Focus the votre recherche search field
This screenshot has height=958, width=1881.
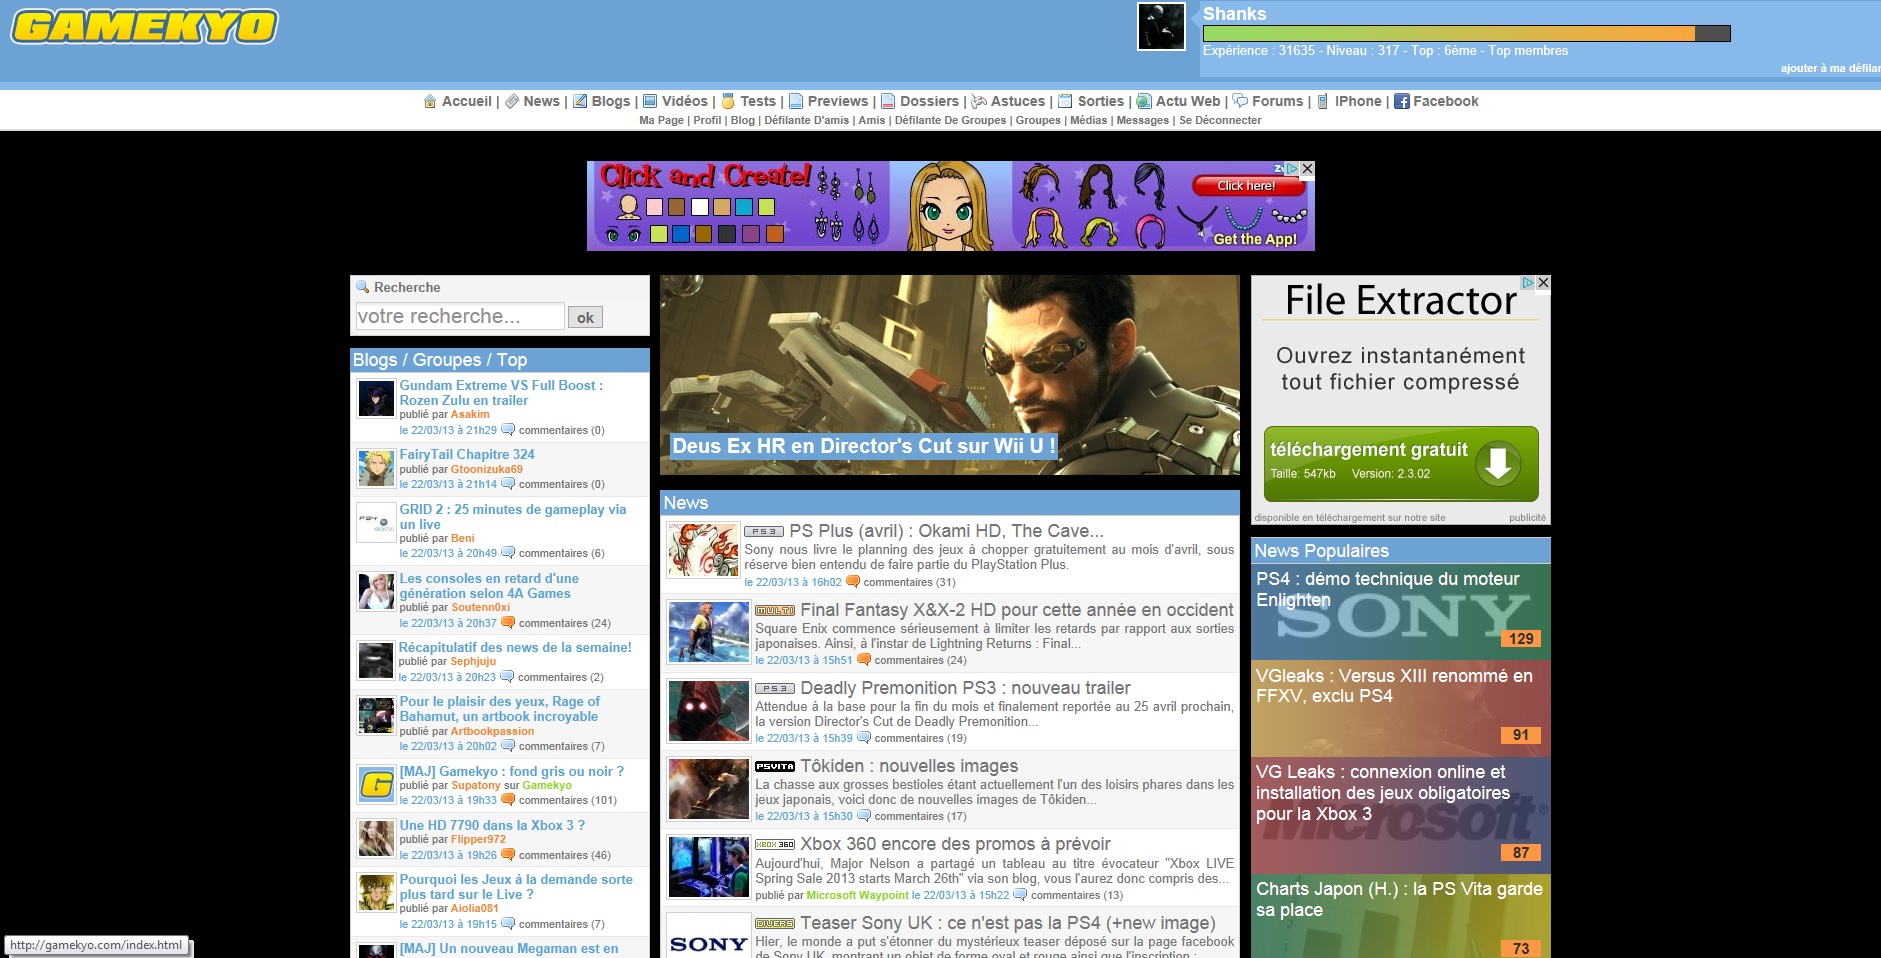pyautogui.click(x=460, y=316)
